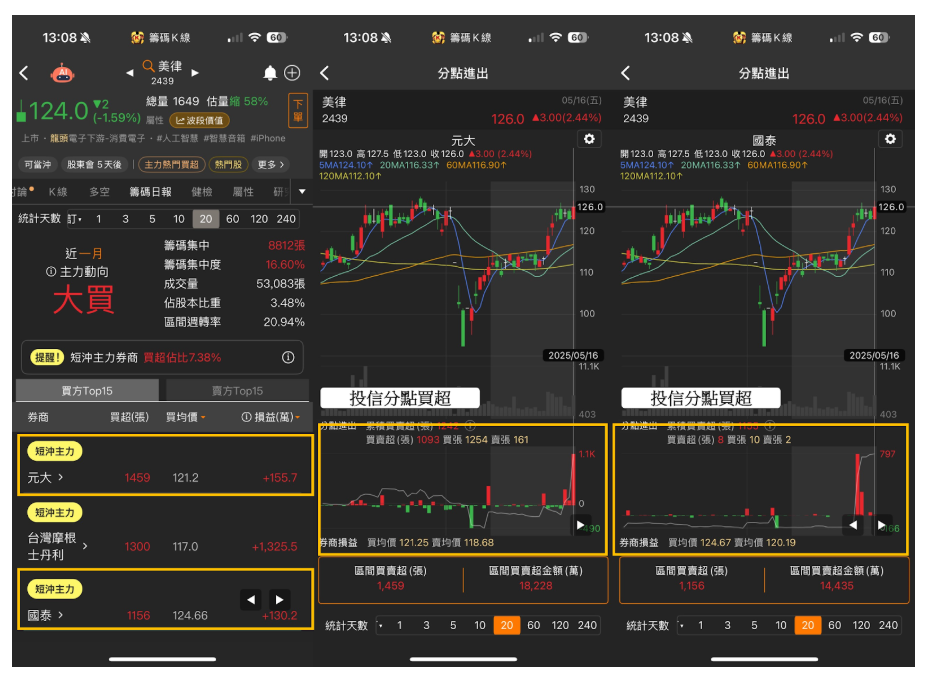Select 60 day statistics in left panel
This screenshot has height=684, width=928.
tap(233, 219)
